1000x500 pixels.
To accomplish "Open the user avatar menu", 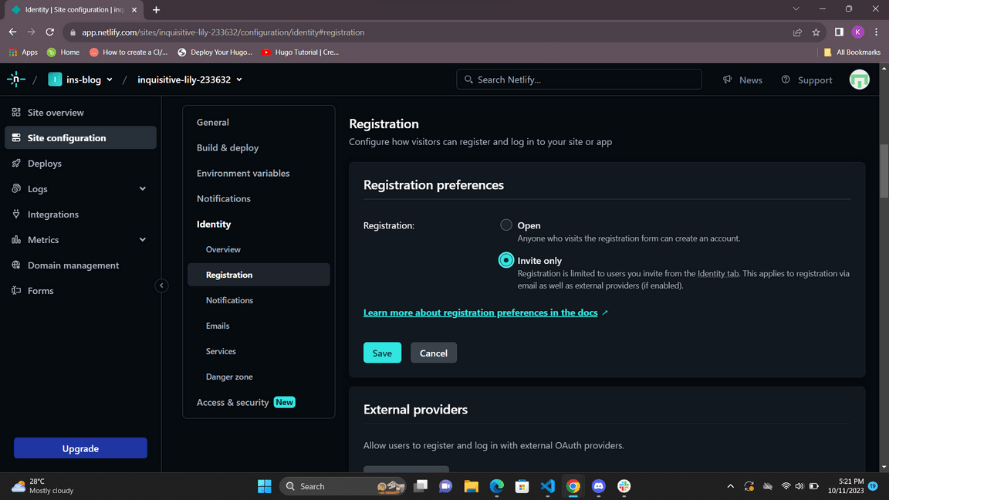I will click(859, 80).
